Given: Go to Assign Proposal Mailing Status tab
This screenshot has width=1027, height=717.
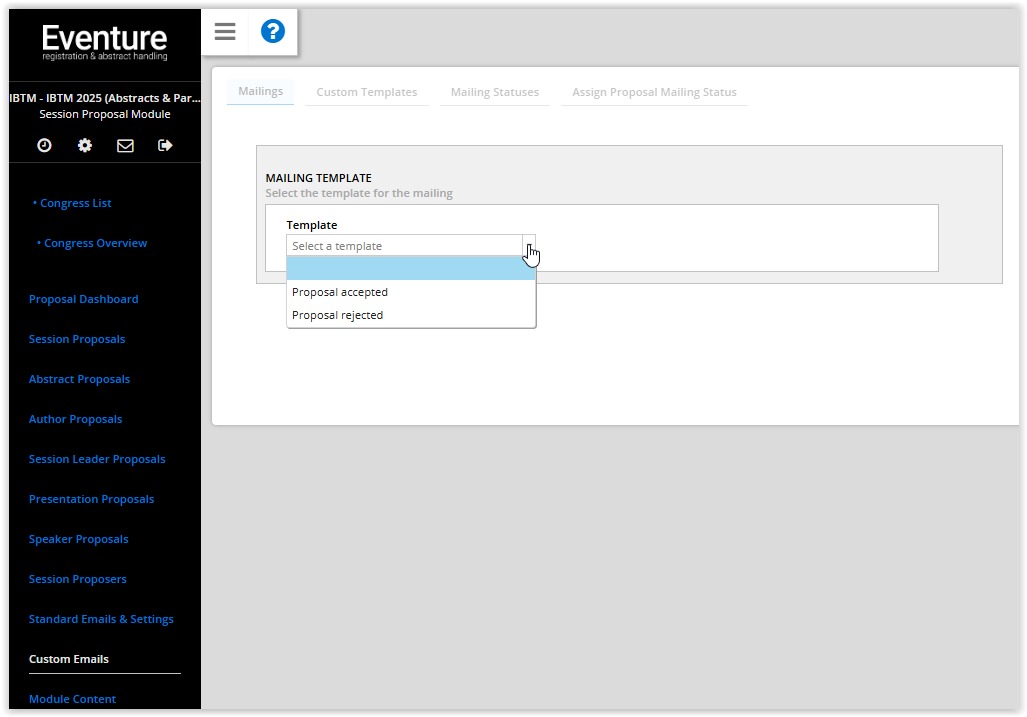Looking at the screenshot, I should [x=654, y=92].
